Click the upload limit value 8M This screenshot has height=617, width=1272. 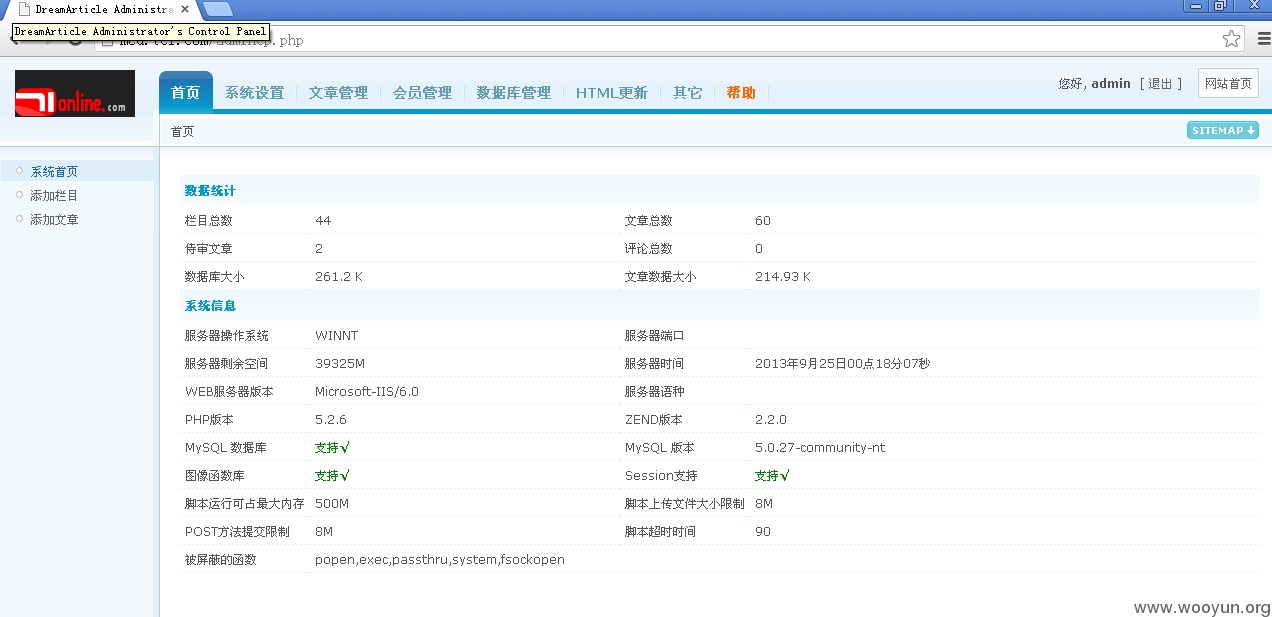coord(764,503)
